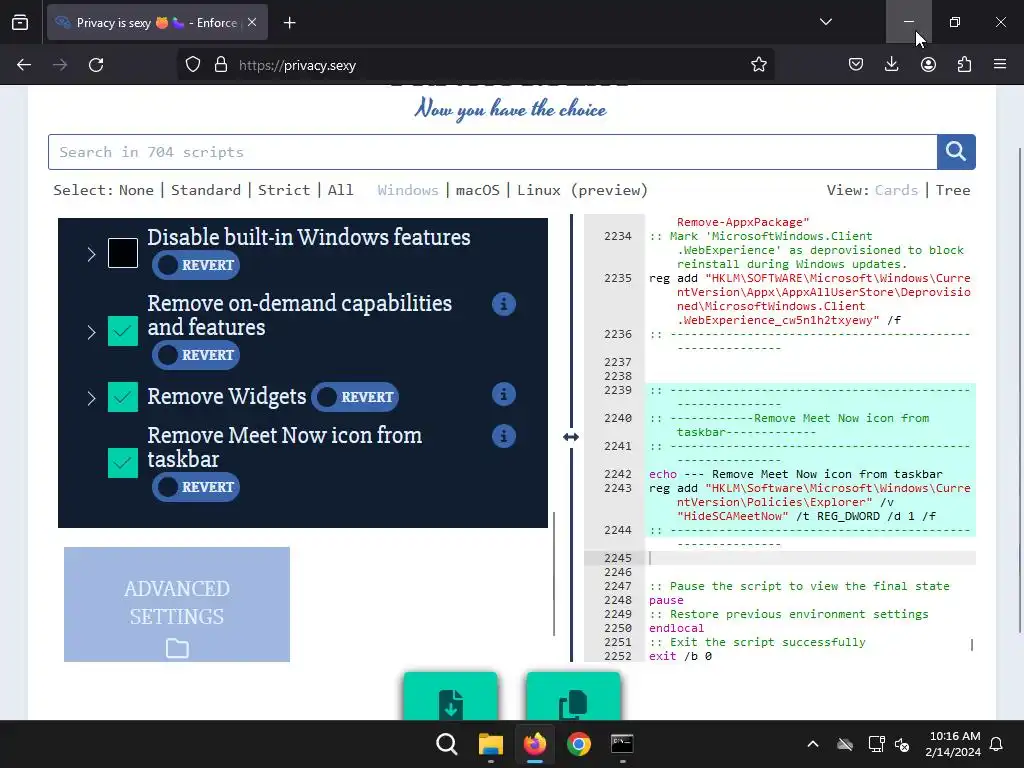
Task: Toggle revert for Remove on-demand capabilities
Action: [x=196, y=355]
